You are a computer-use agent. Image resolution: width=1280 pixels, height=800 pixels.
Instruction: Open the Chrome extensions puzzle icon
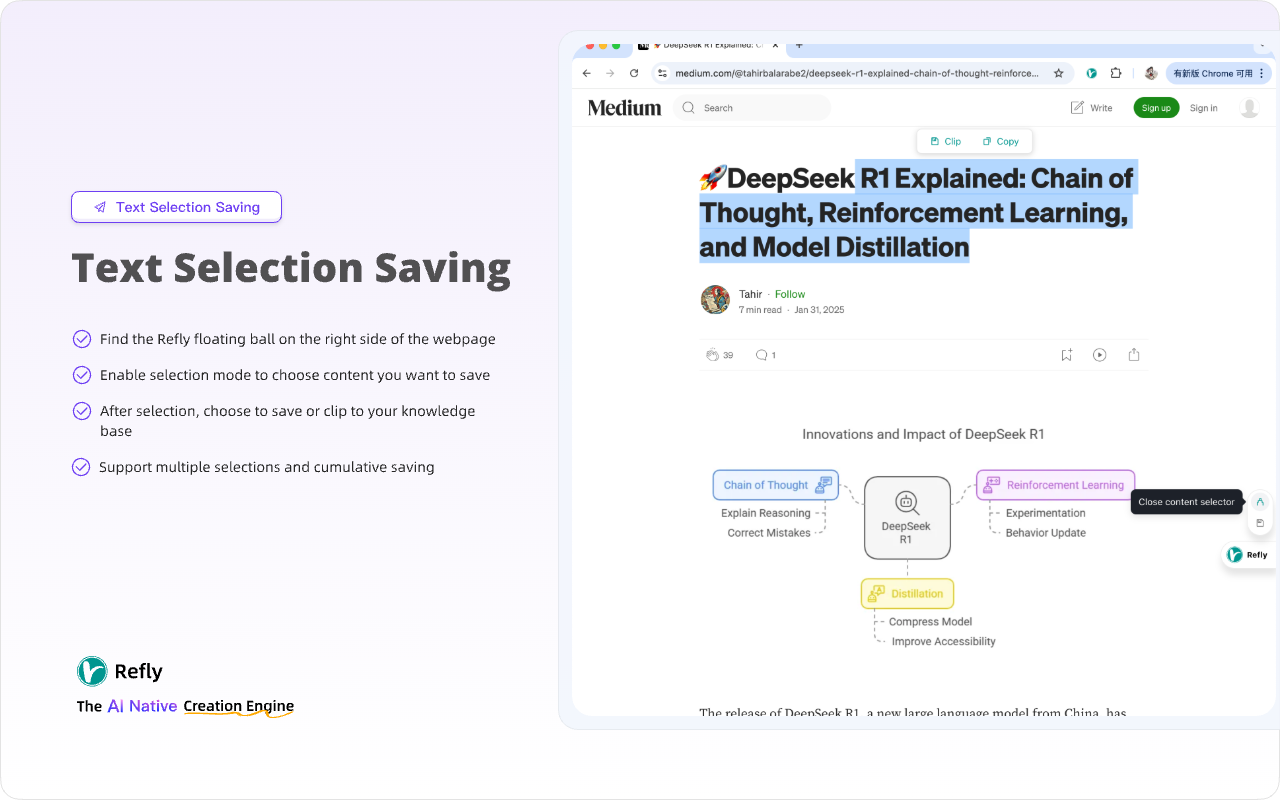1116,73
